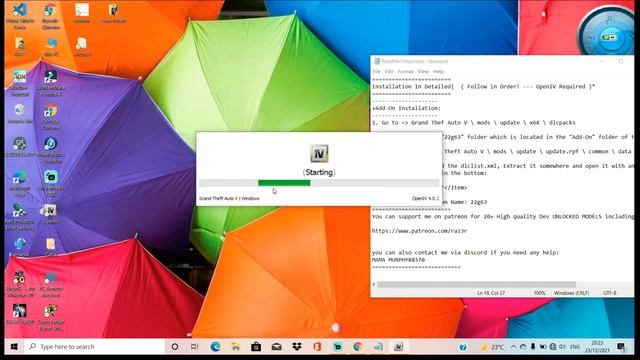Screen dimensions: 640x360
Task: Switch to OpenIV on the taskbar
Action: click(x=398, y=347)
